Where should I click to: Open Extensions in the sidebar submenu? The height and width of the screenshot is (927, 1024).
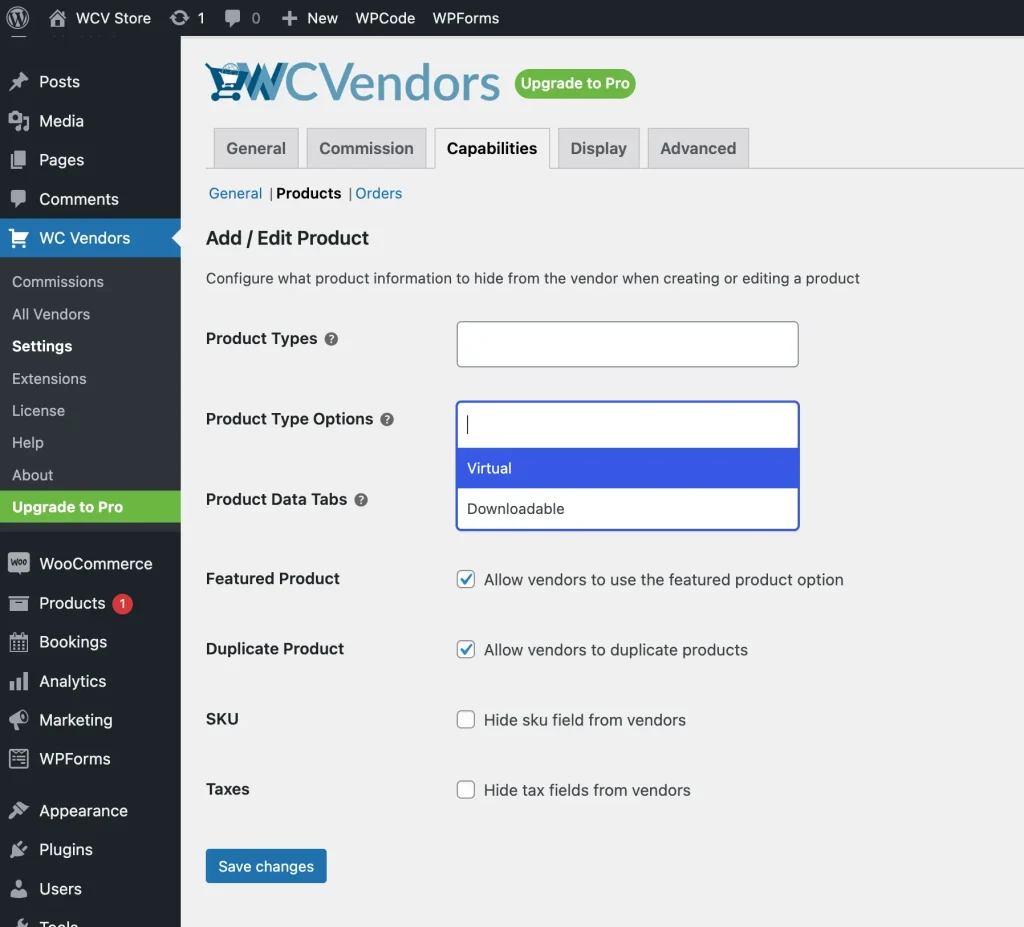pyautogui.click(x=49, y=379)
